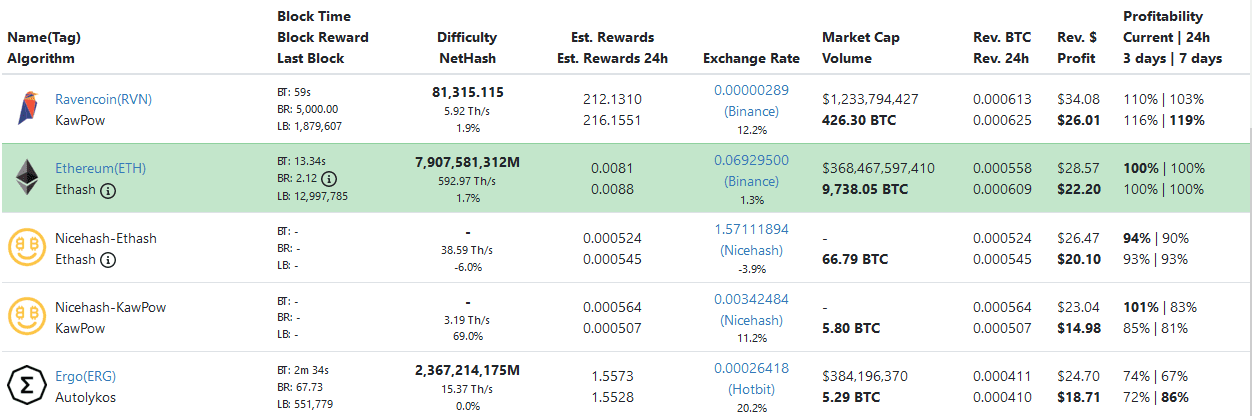Image resolution: width=1252 pixels, height=416 pixels.
Task: Click the Ravencoin bird logo icon
Action: (x=27, y=108)
